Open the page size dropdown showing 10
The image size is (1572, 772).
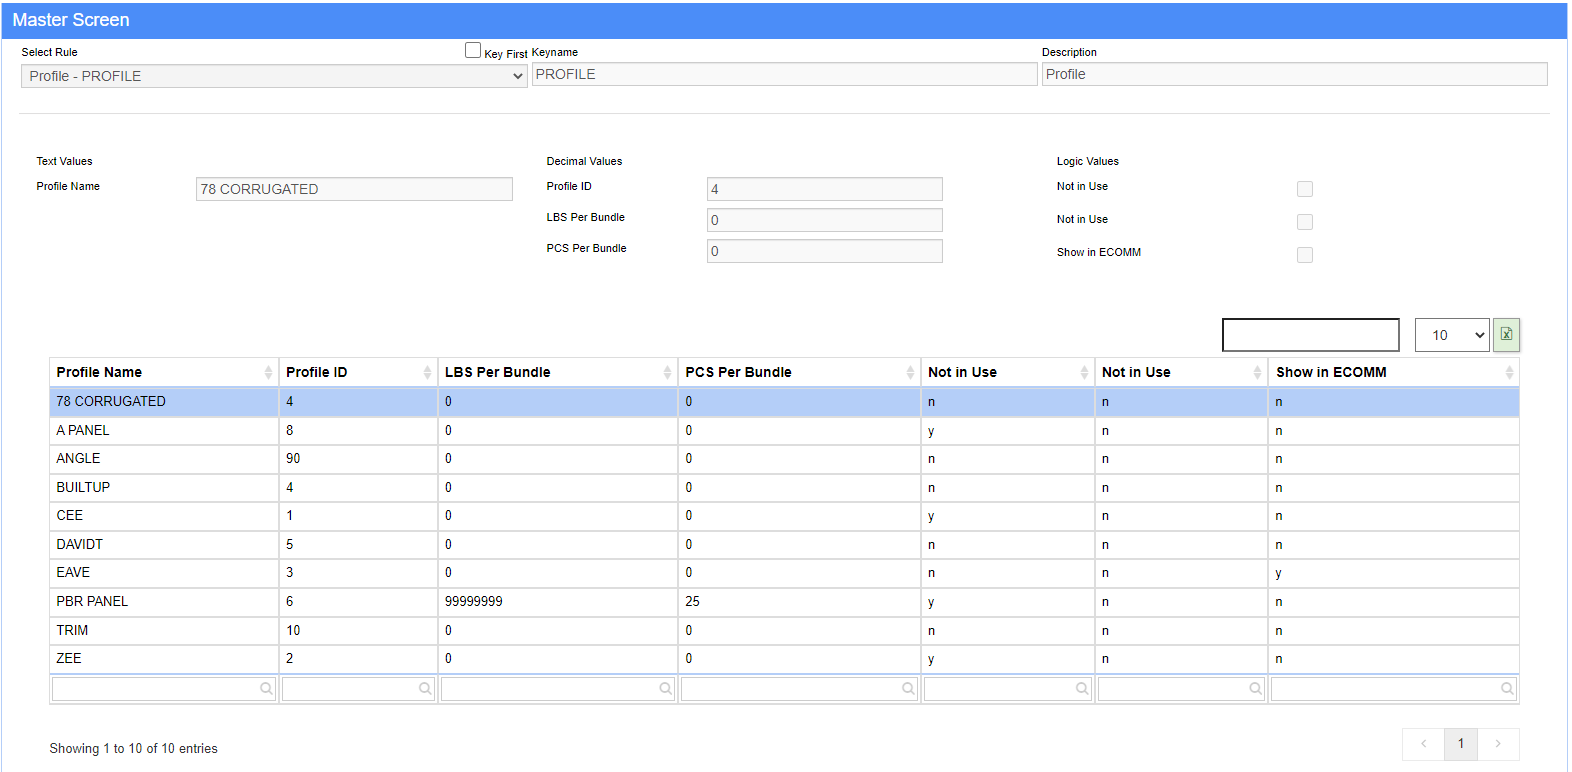pos(1452,335)
